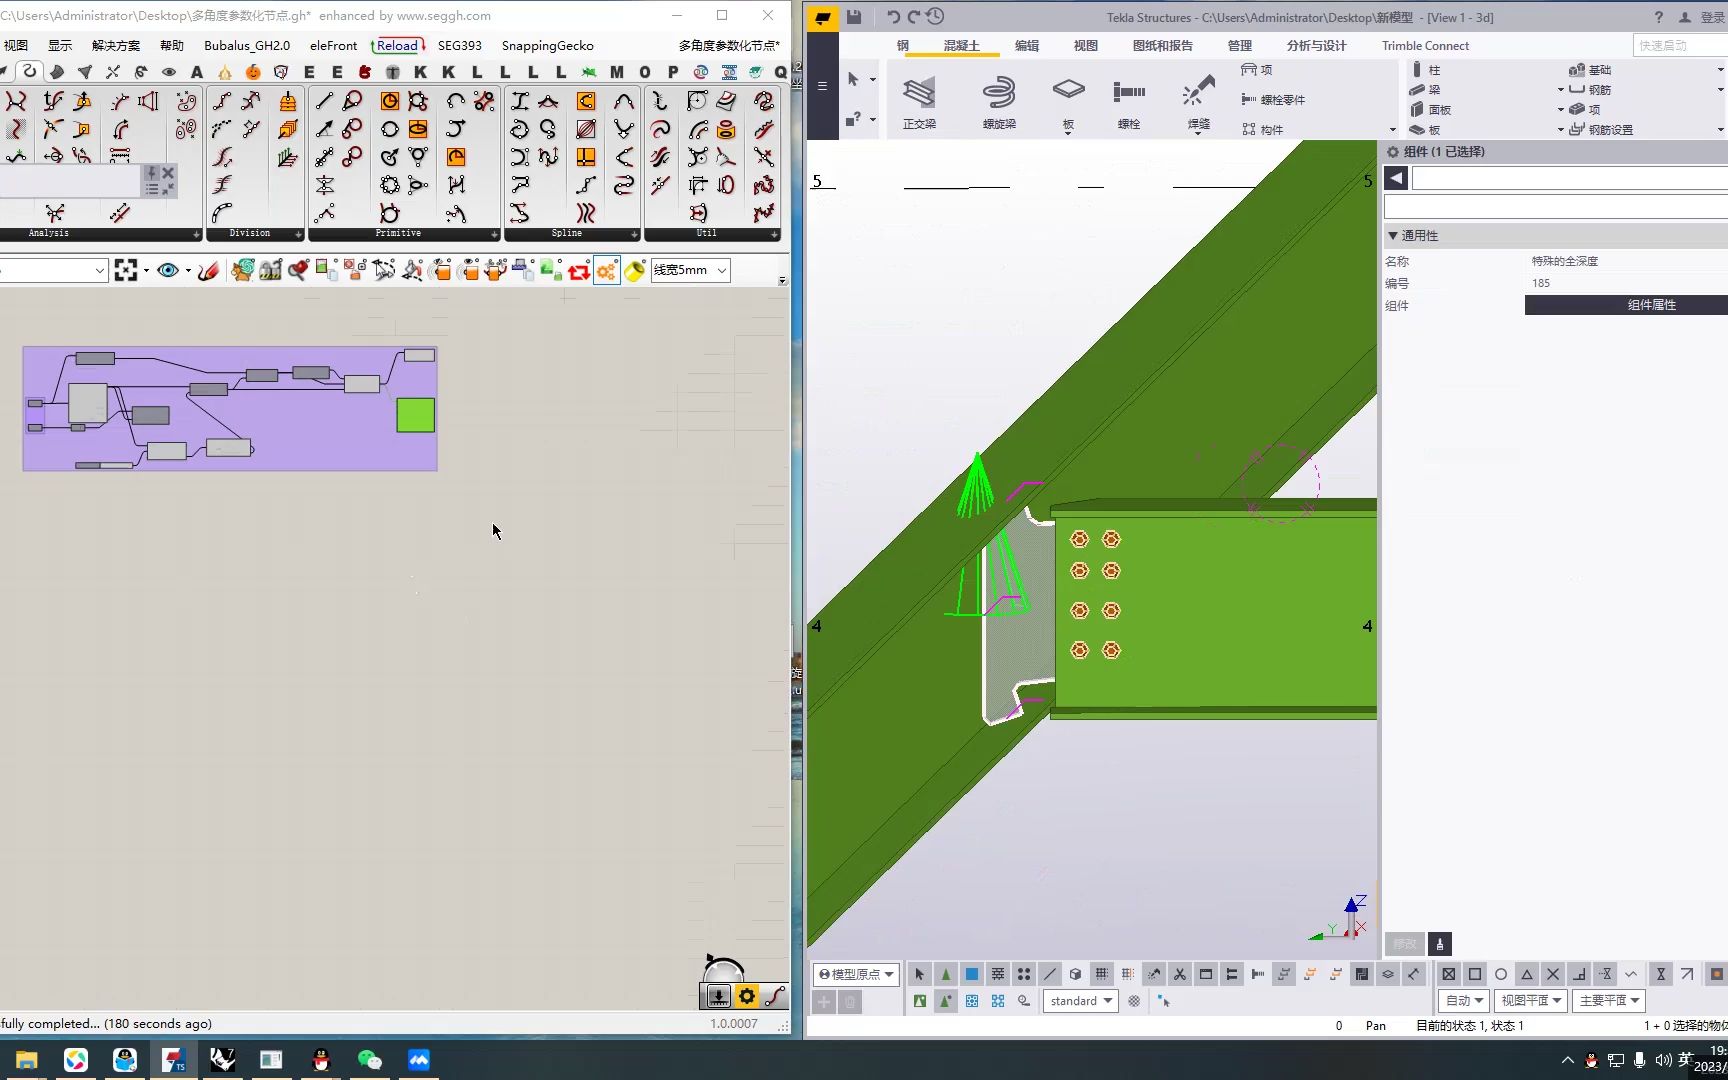Viewport: 1728px width, 1080px height.
Task: Click the green node on Grasshopper canvas
Action: (x=416, y=415)
